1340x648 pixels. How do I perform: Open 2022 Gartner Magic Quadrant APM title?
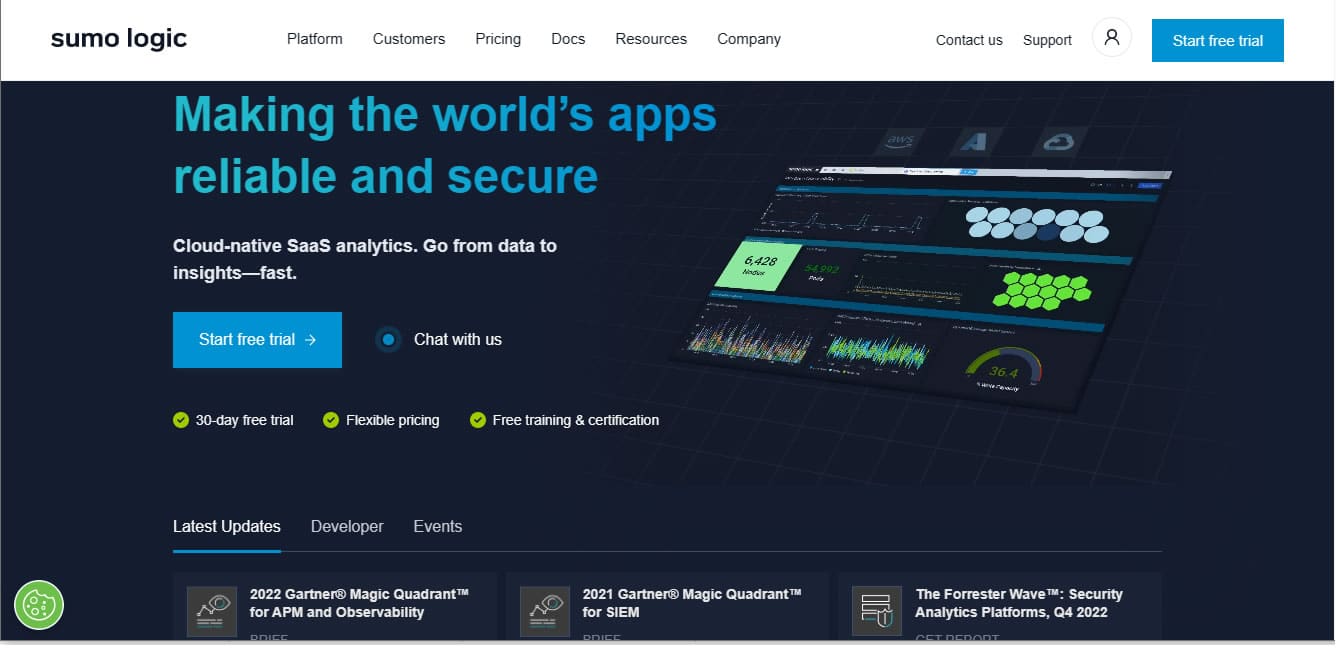point(359,603)
